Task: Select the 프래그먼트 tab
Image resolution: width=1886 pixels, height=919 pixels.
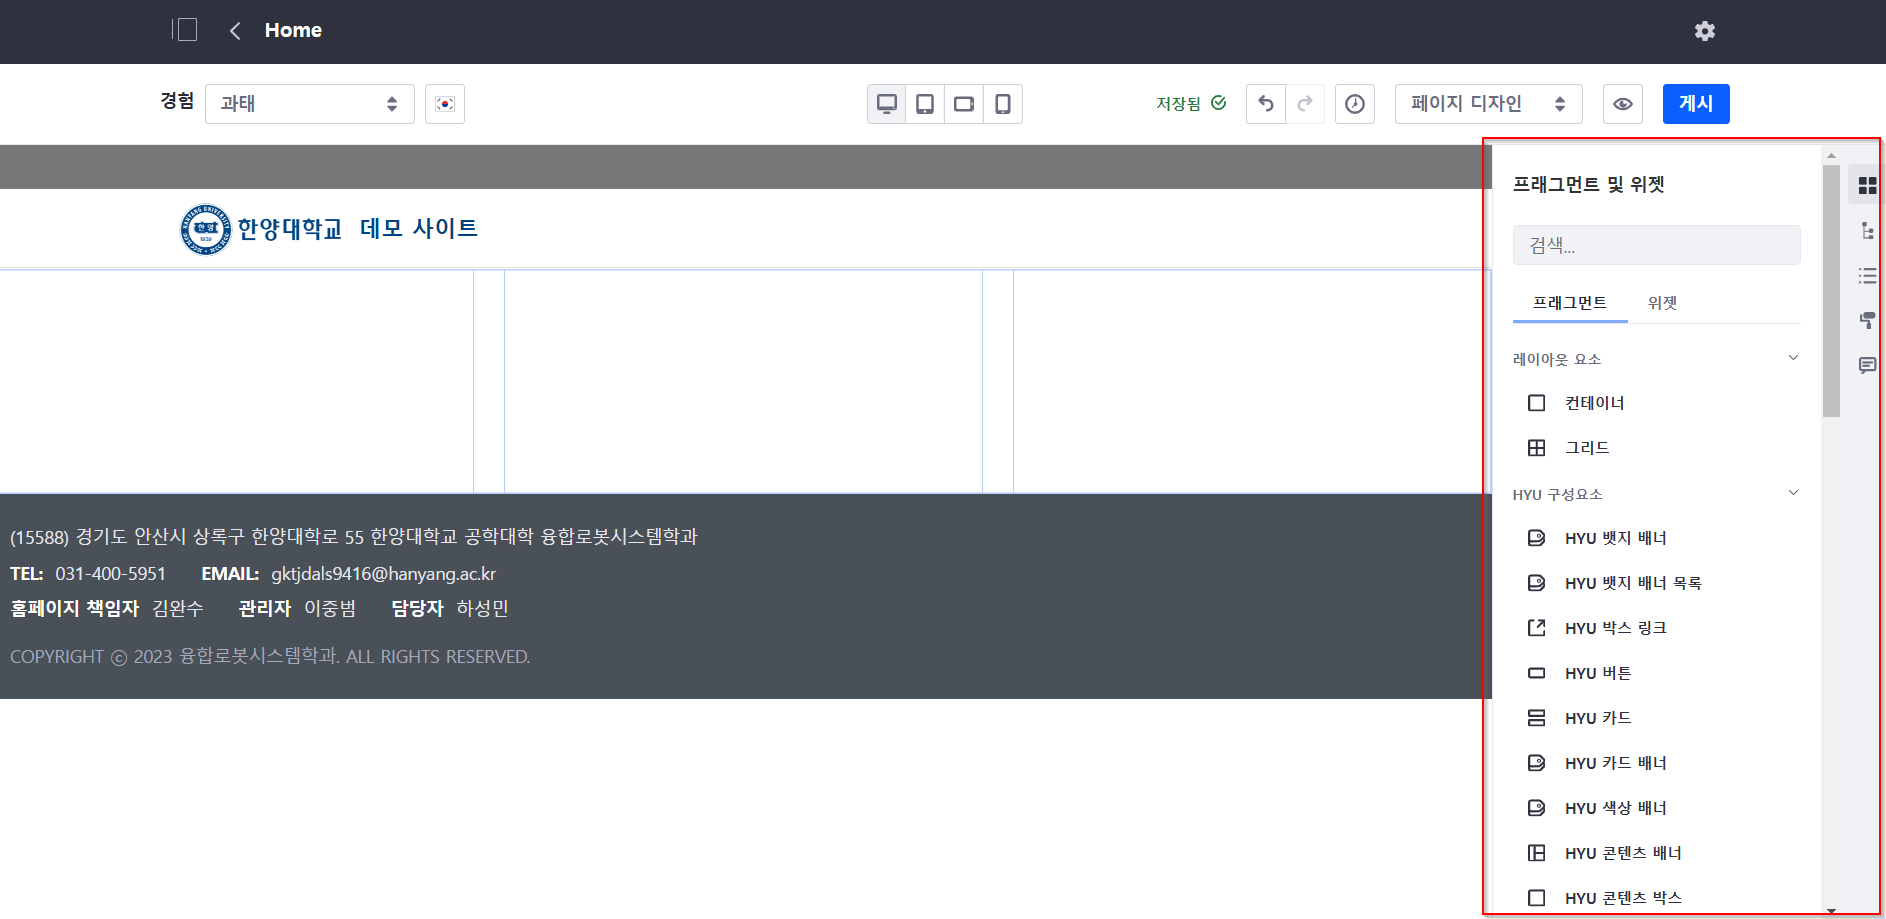Action: (x=1569, y=303)
